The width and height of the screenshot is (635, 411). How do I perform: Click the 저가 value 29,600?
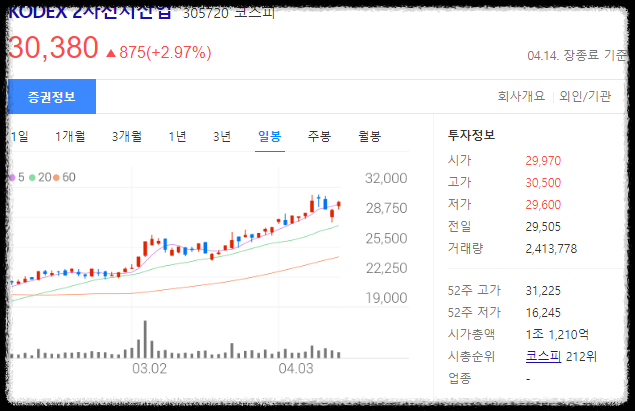(x=543, y=204)
